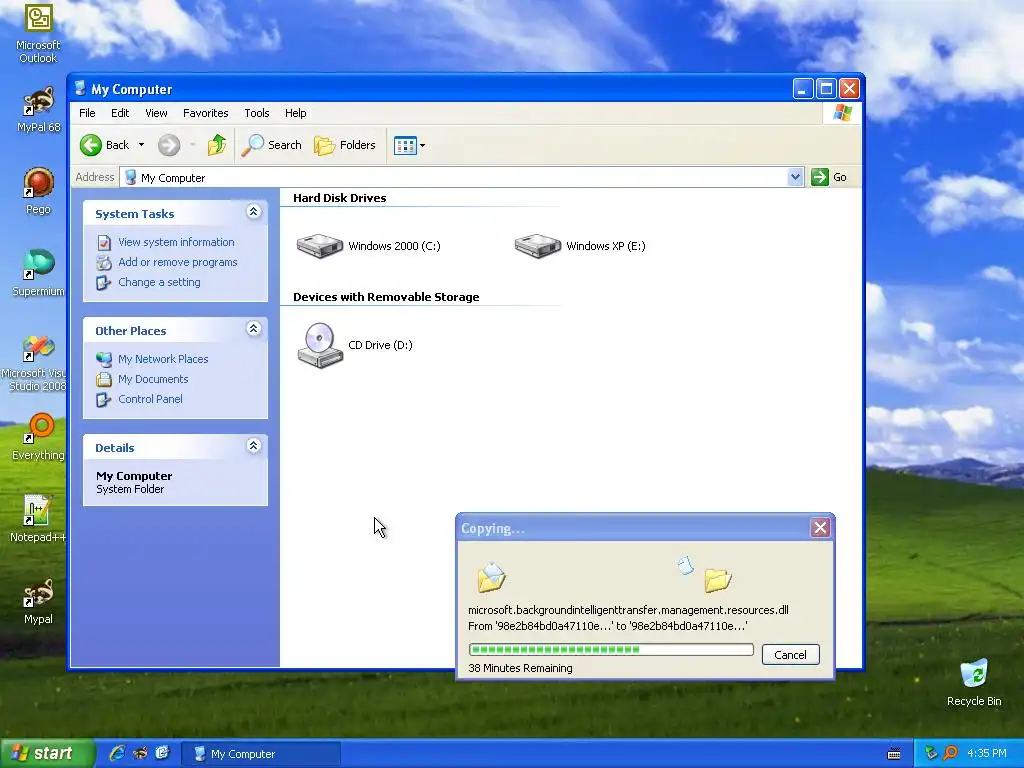Open the Back history dropdown arrow

click(x=141, y=145)
